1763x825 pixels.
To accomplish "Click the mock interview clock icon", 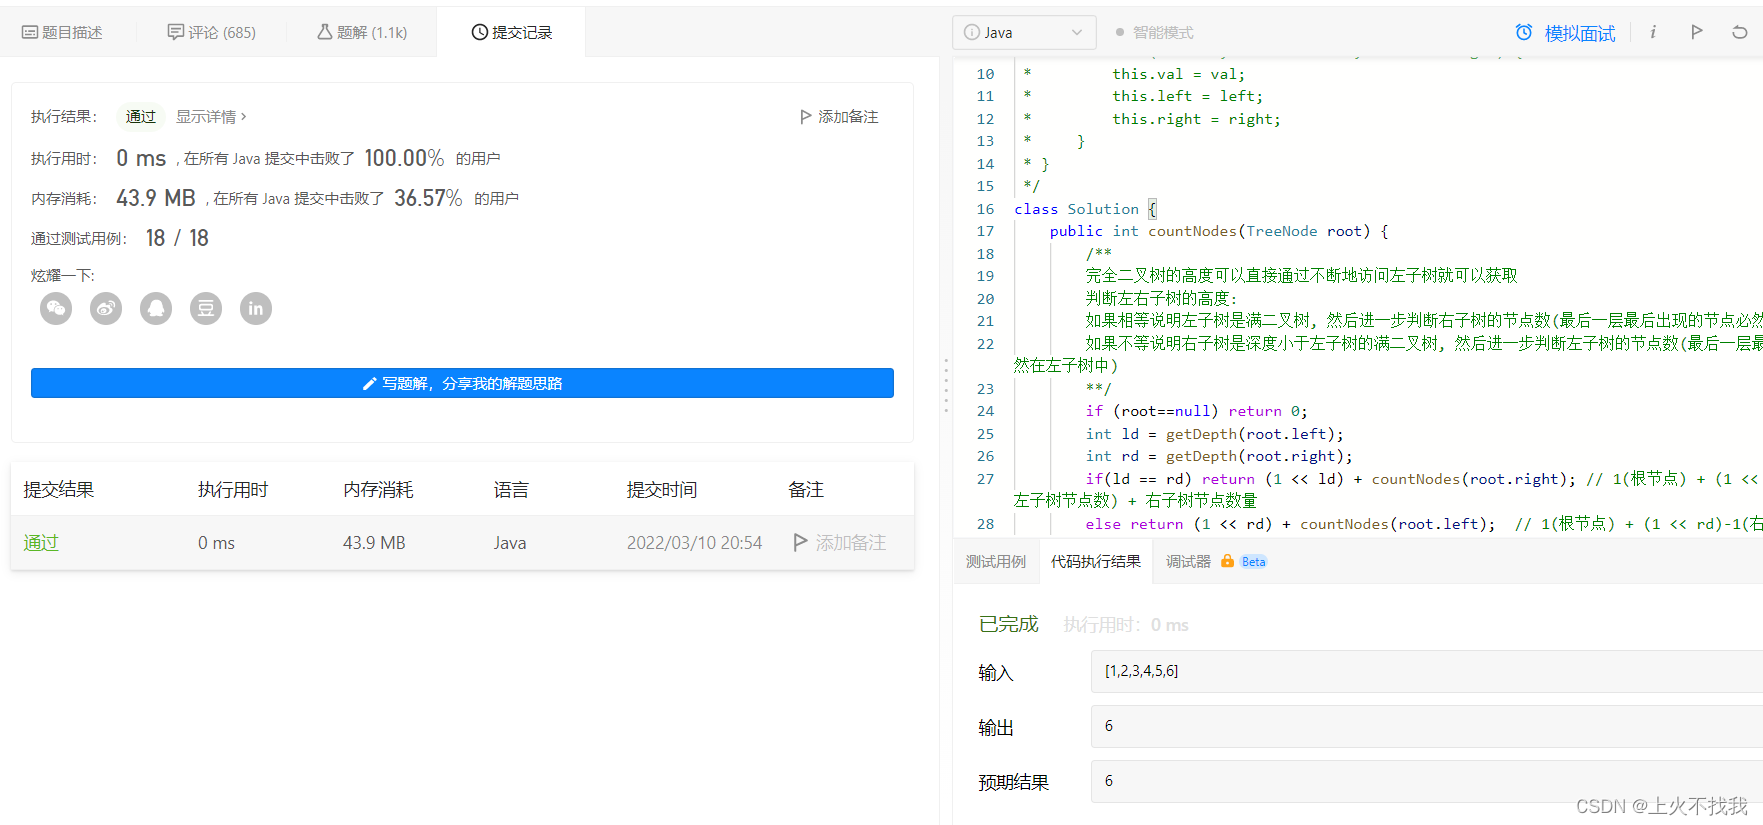I will (1524, 32).
